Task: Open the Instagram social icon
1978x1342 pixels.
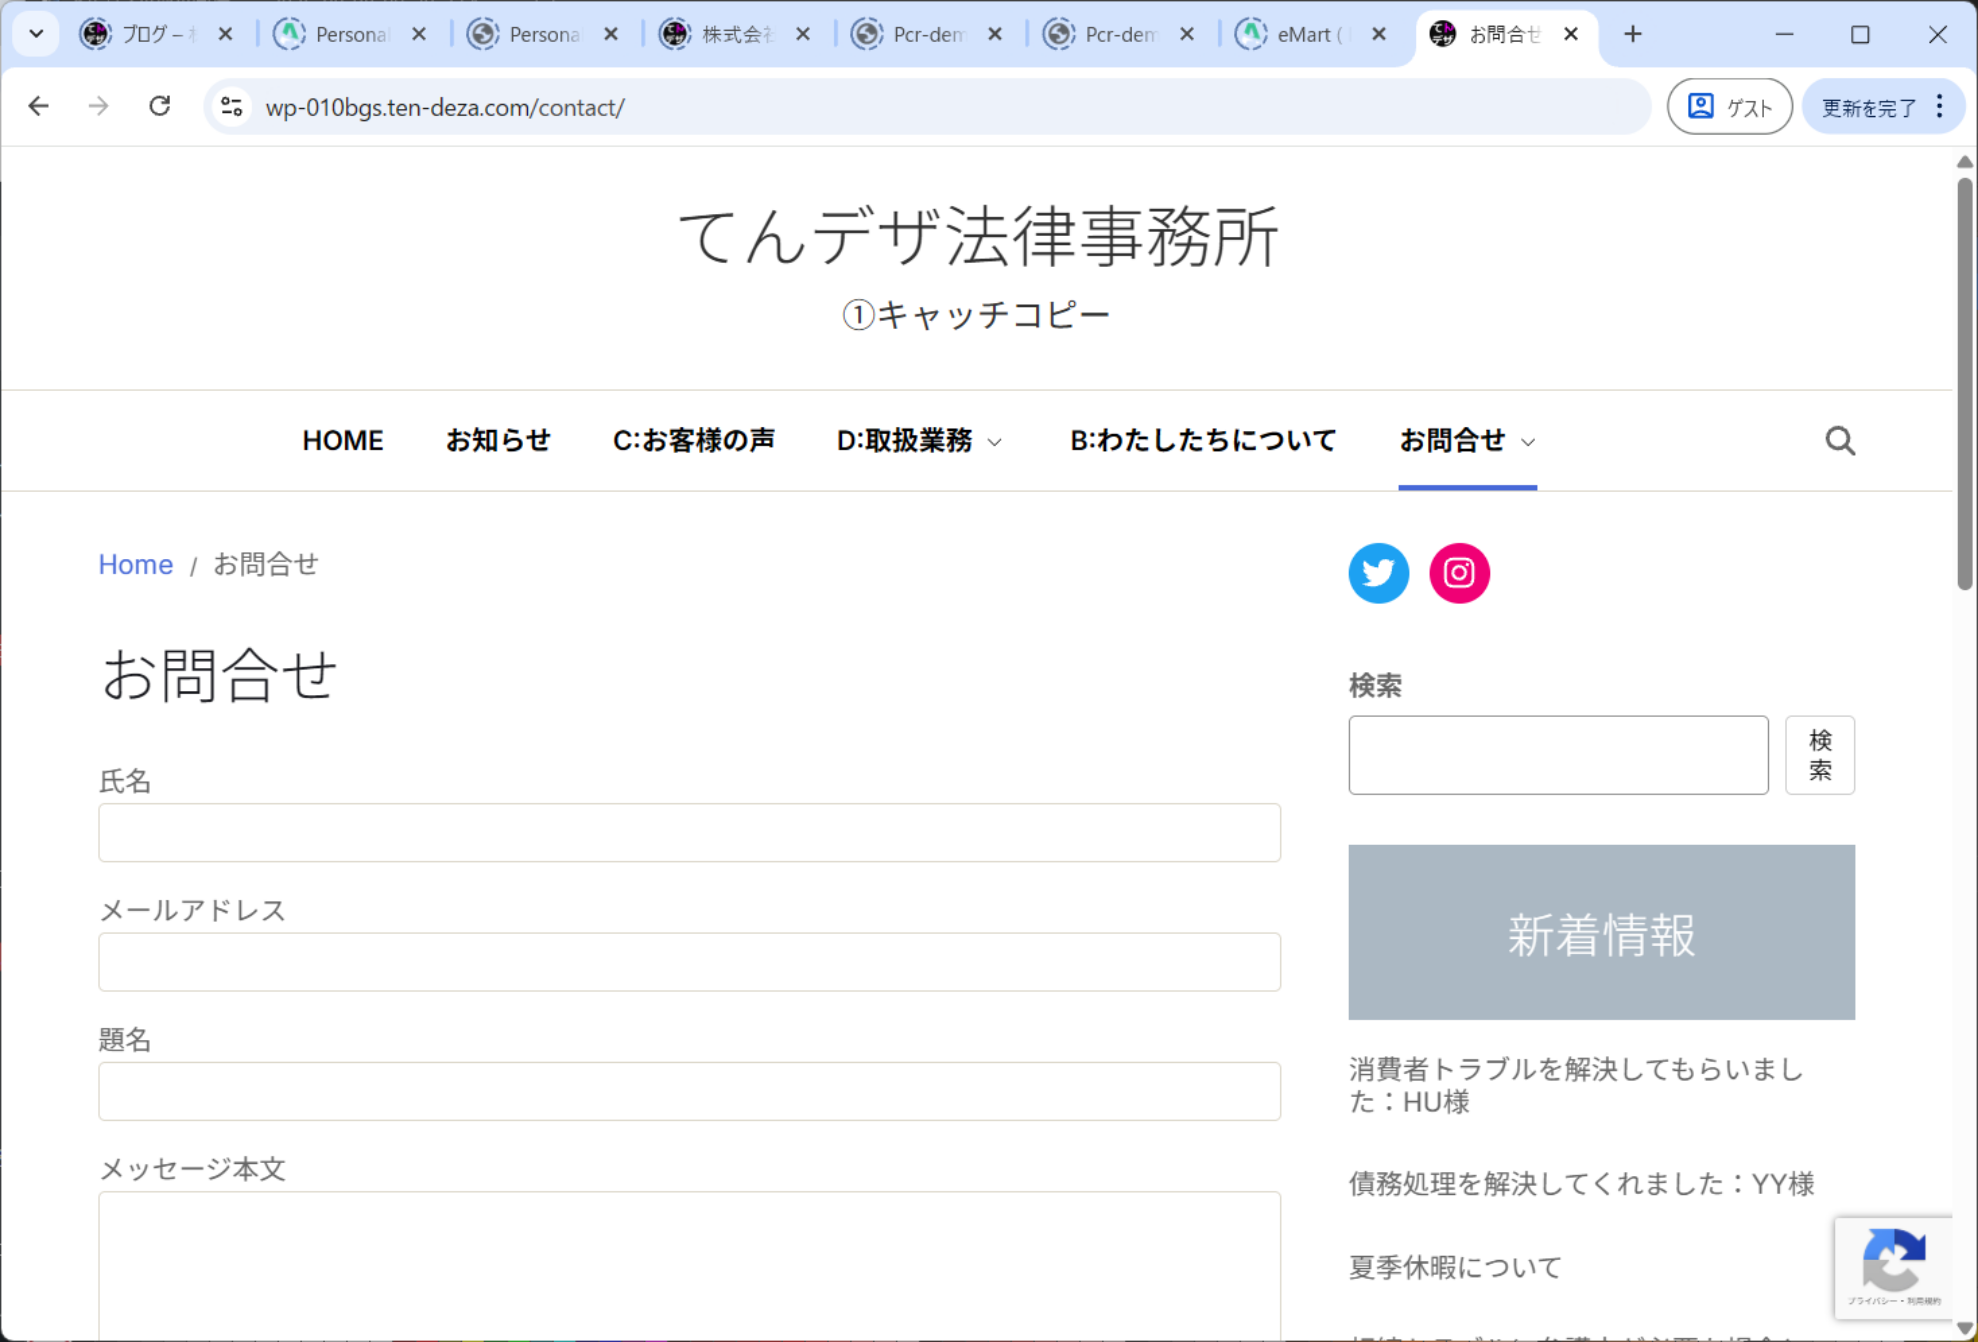Action: click(x=1459, y=573)
